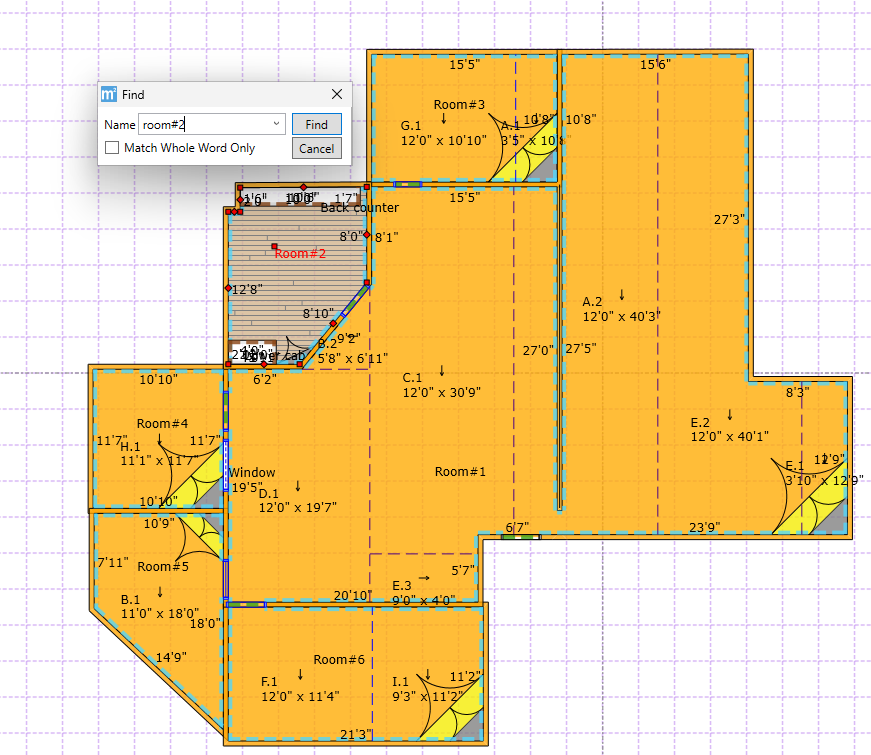Viewport: 871px width, 755px height.
Task: Click the D.1 12'0" x 19'7" dimension text
Action: pyautogui.click(x=297, y=501)
